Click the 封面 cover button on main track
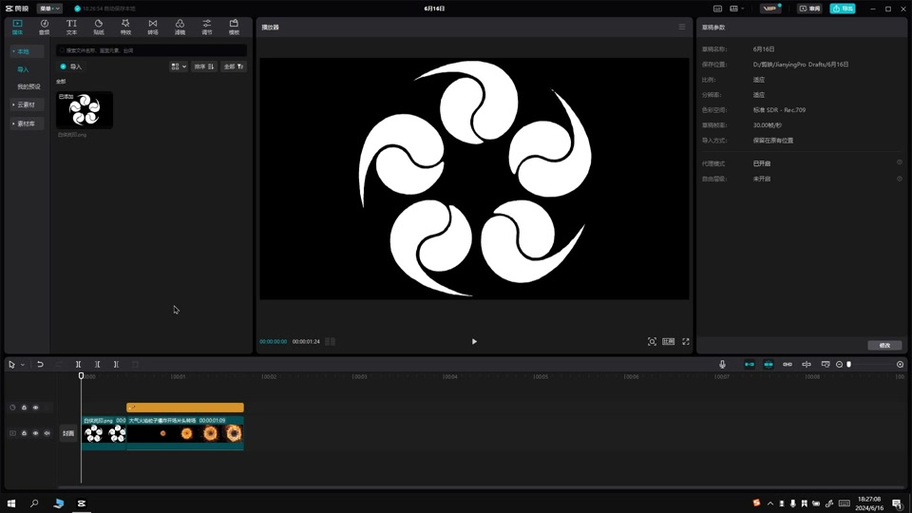This screenshot has width=912, height=513. pyautogui.click(x=69, y=433)
